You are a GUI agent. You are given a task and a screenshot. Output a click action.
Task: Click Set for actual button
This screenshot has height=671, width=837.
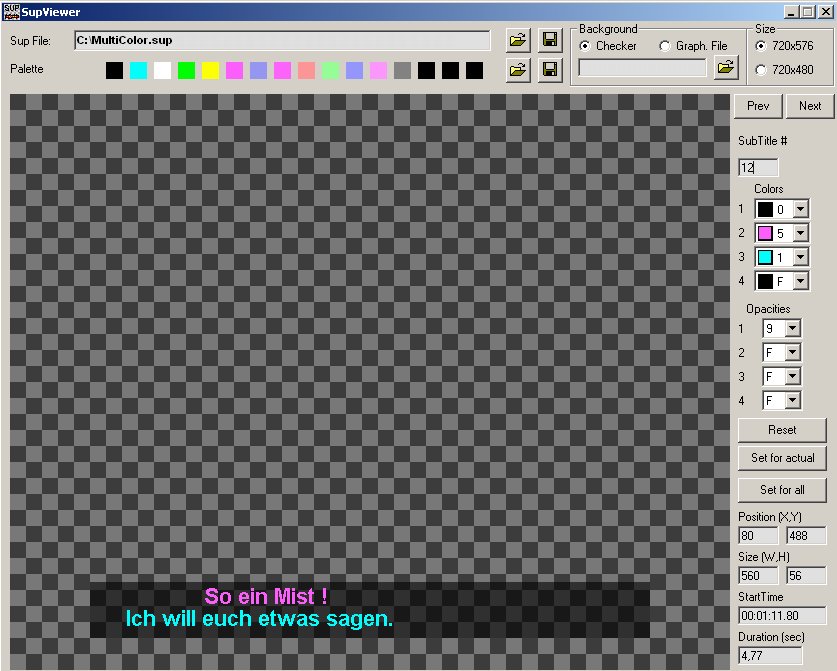[782, 458]
